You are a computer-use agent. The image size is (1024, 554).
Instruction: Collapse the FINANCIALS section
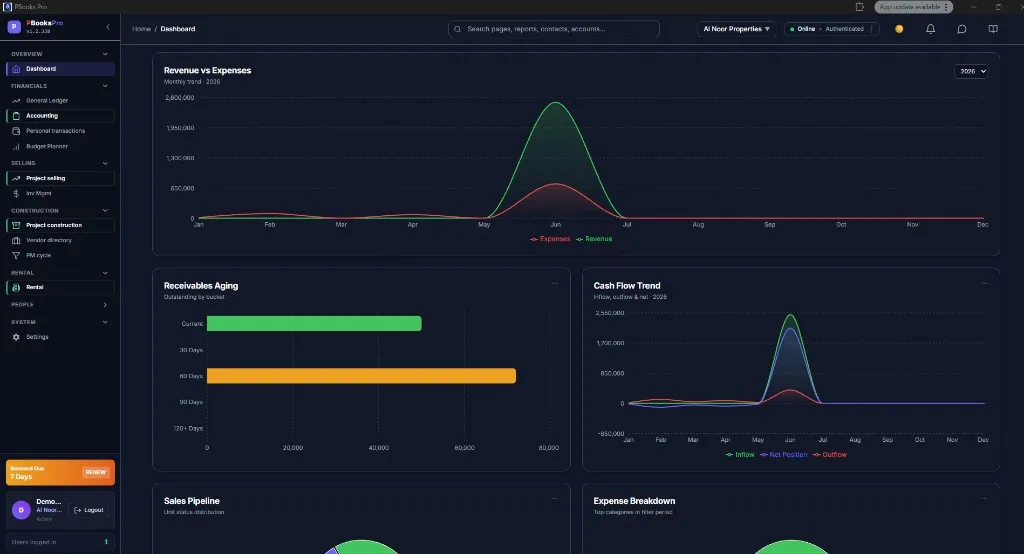[x=105, y=86]
